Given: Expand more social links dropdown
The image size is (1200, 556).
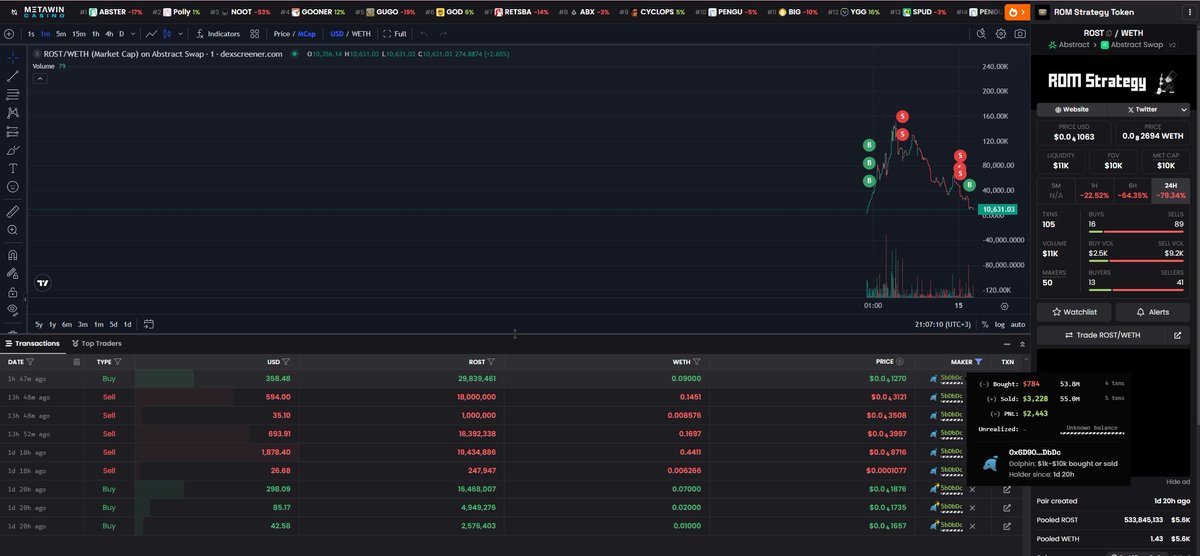Looking at the screenshot, I should tap(1183, 109).
